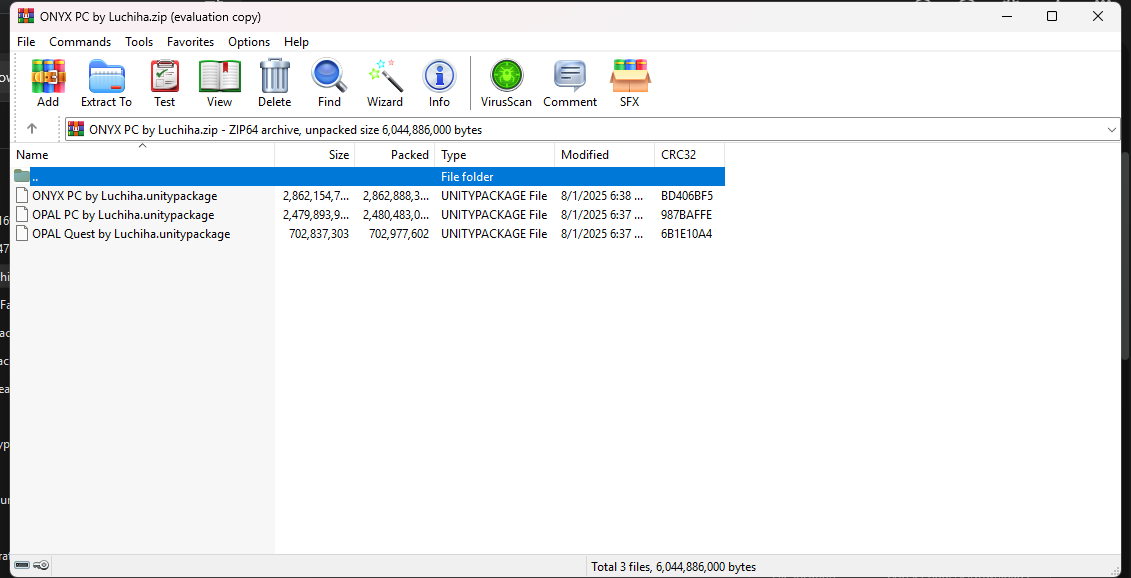Open the Find magnifier tool

point(329,75)
